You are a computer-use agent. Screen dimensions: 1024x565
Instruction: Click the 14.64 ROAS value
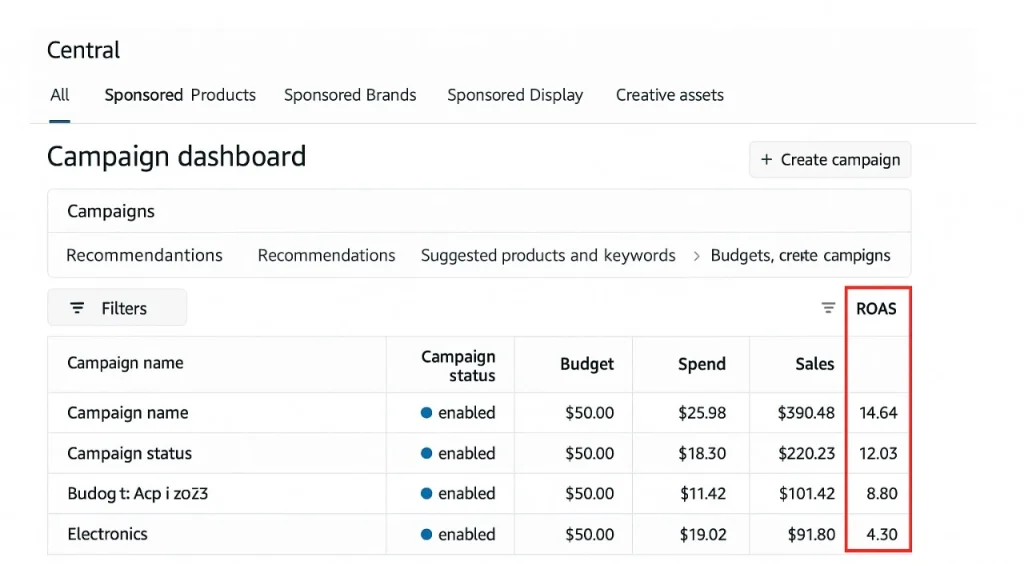(x=878, y=413)
